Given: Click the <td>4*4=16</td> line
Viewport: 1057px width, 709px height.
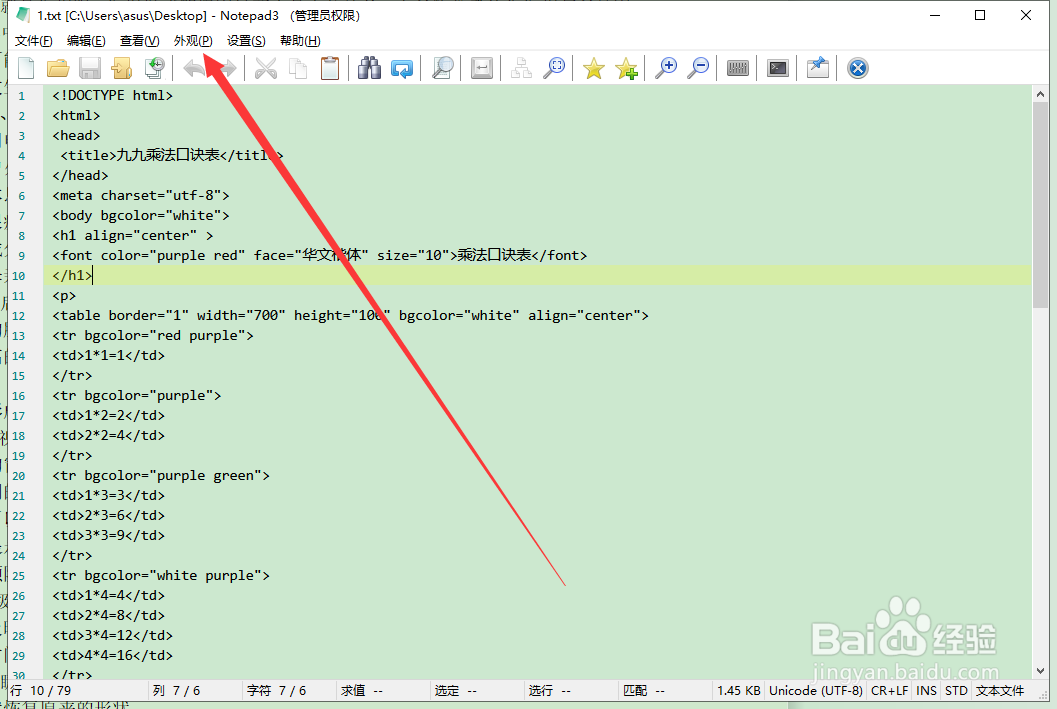Looking at the screenshot, I should (x=113, y=655).
